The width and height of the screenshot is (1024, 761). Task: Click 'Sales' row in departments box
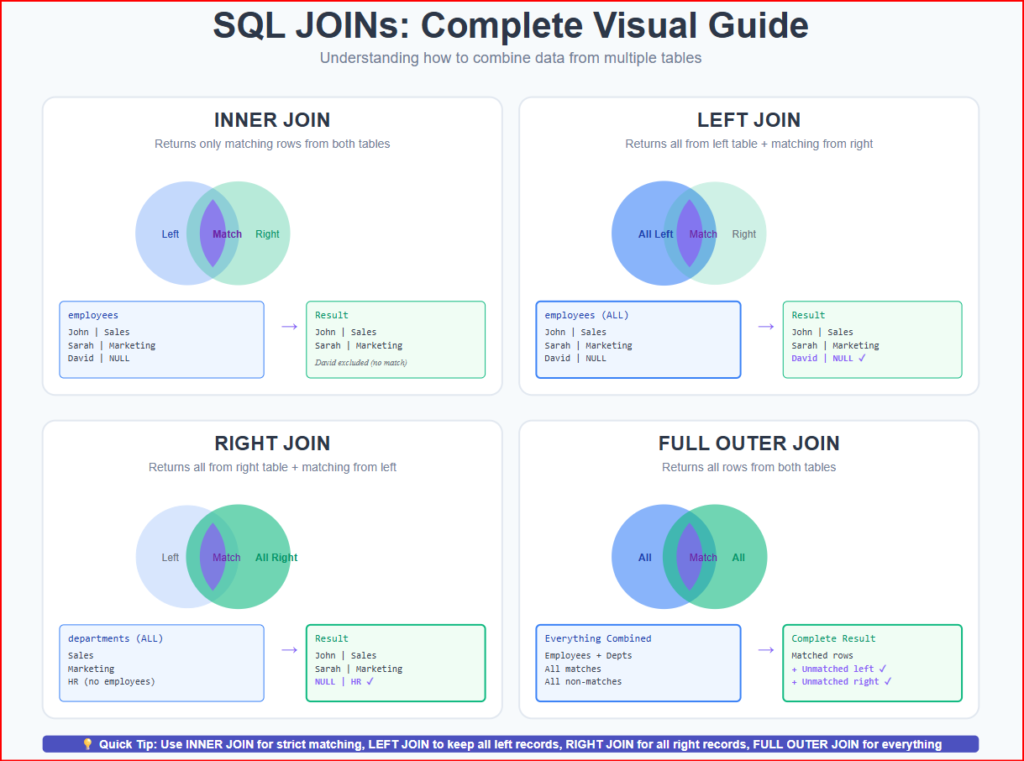(x=81, y=655)
